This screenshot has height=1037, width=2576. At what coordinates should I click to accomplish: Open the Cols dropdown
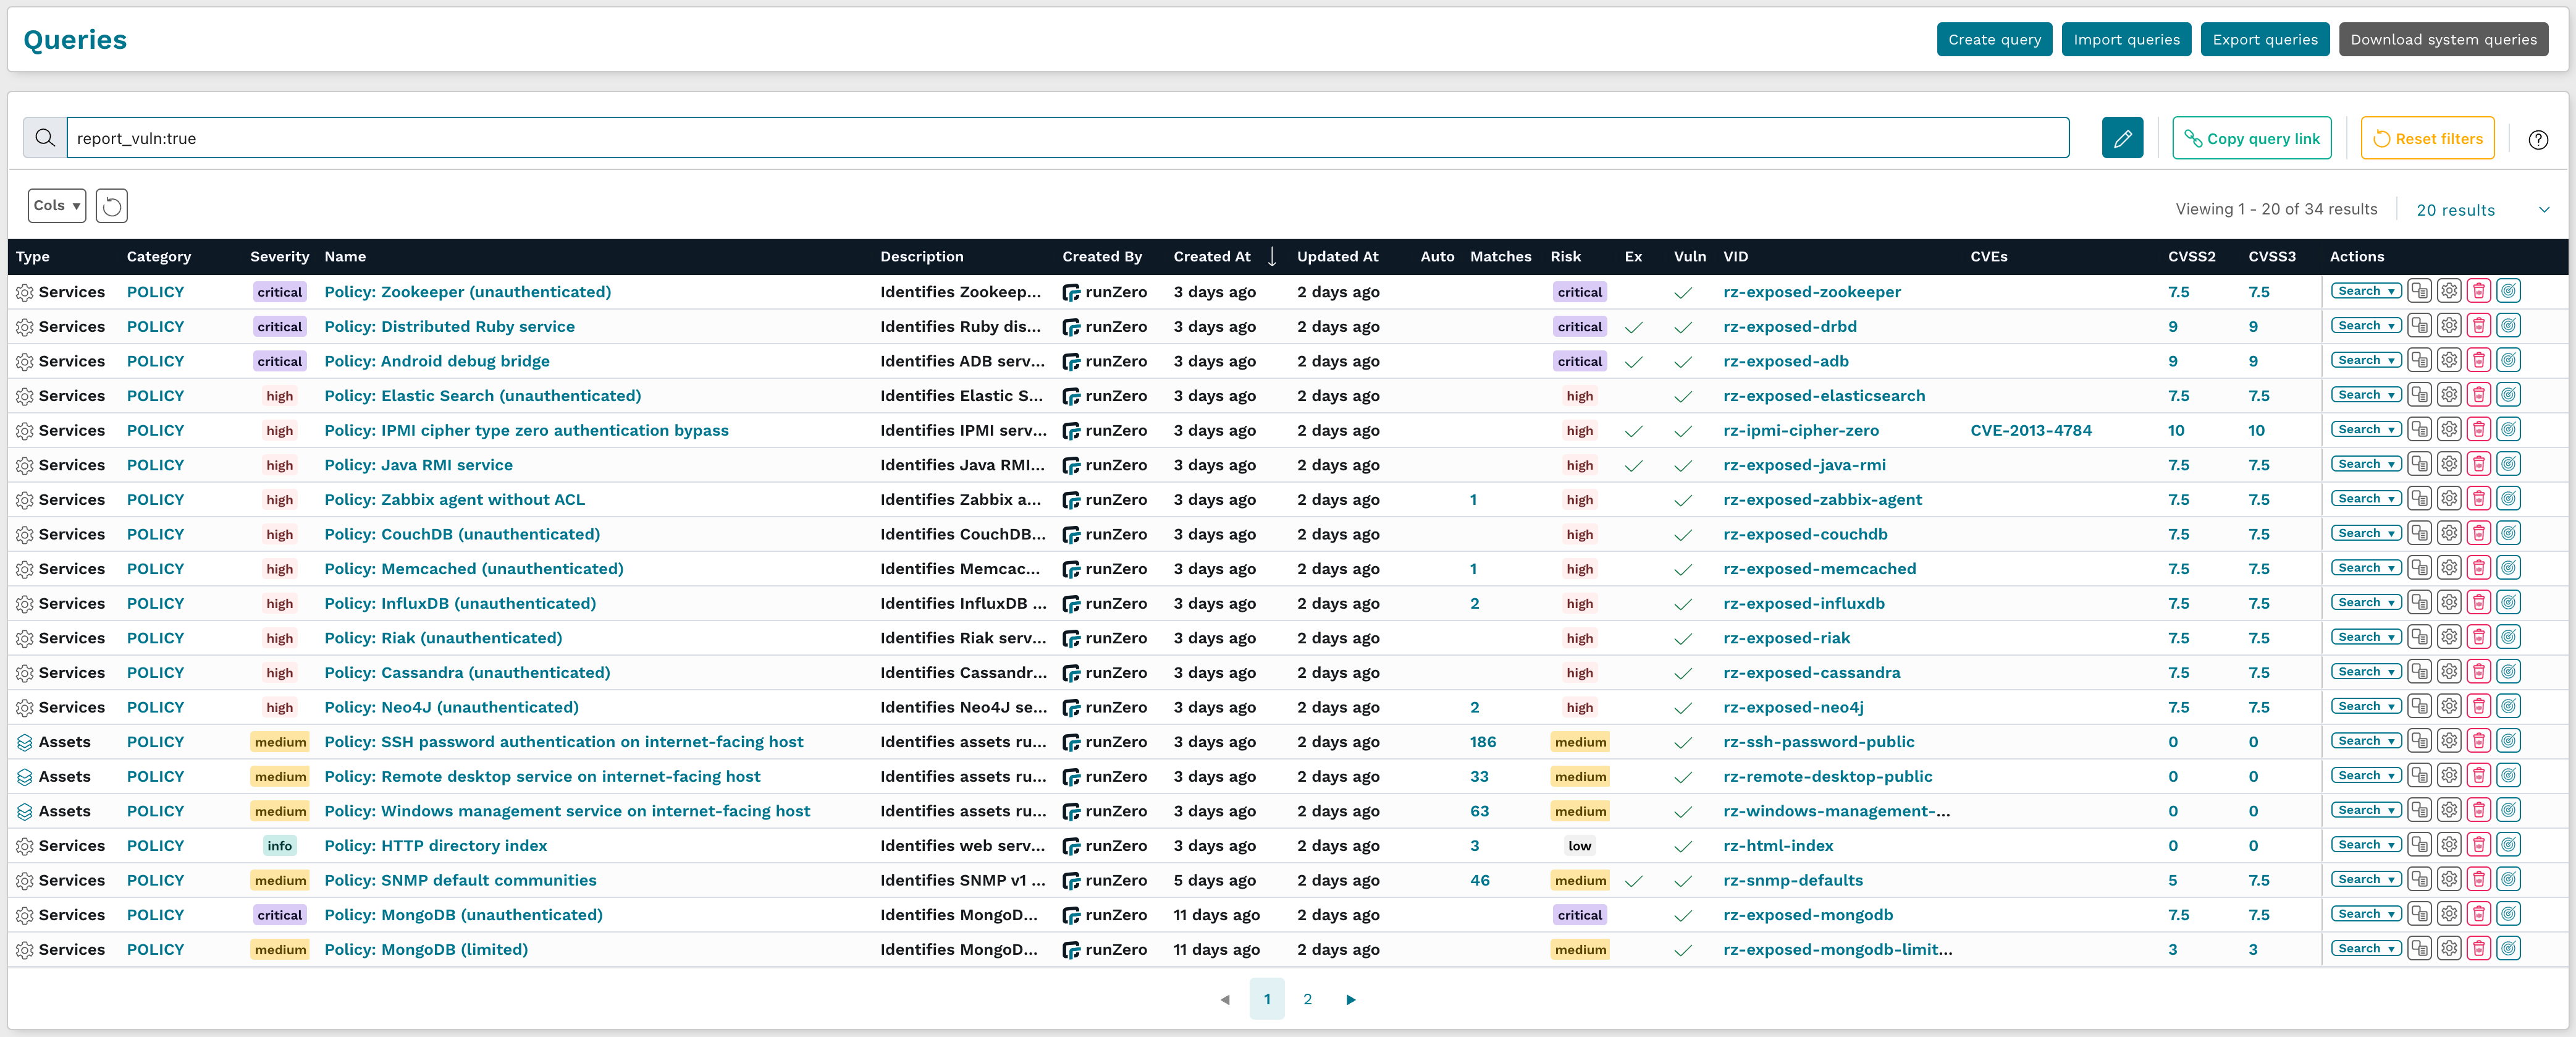coord(56,205)
